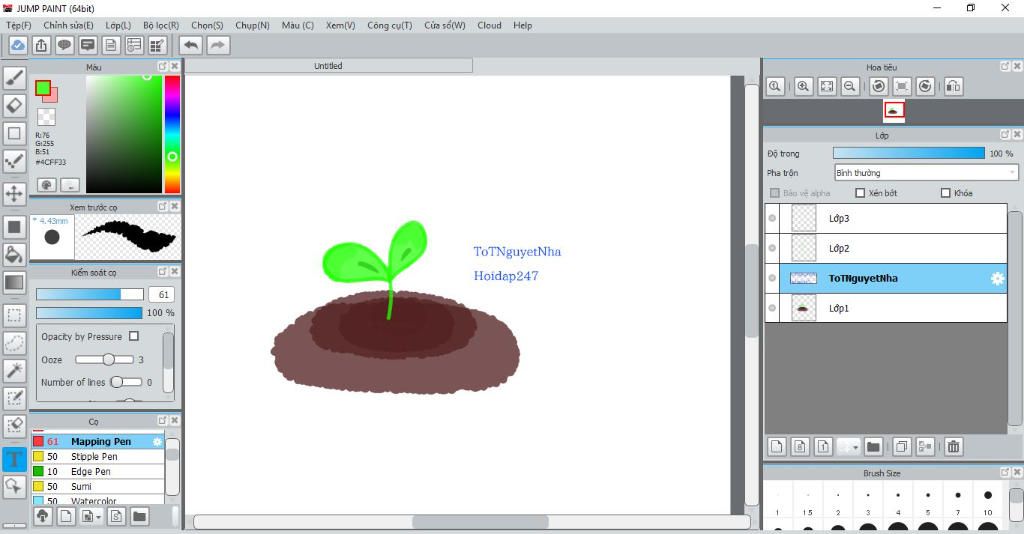Screen dimensions: 1024x534
Task: Enable the Xén bớt clipping checkbox
Action: point(860,193)
